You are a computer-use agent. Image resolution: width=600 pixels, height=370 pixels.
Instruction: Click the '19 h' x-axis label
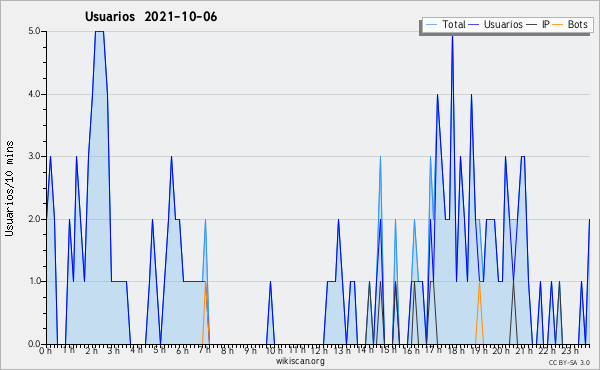(478, 351)
